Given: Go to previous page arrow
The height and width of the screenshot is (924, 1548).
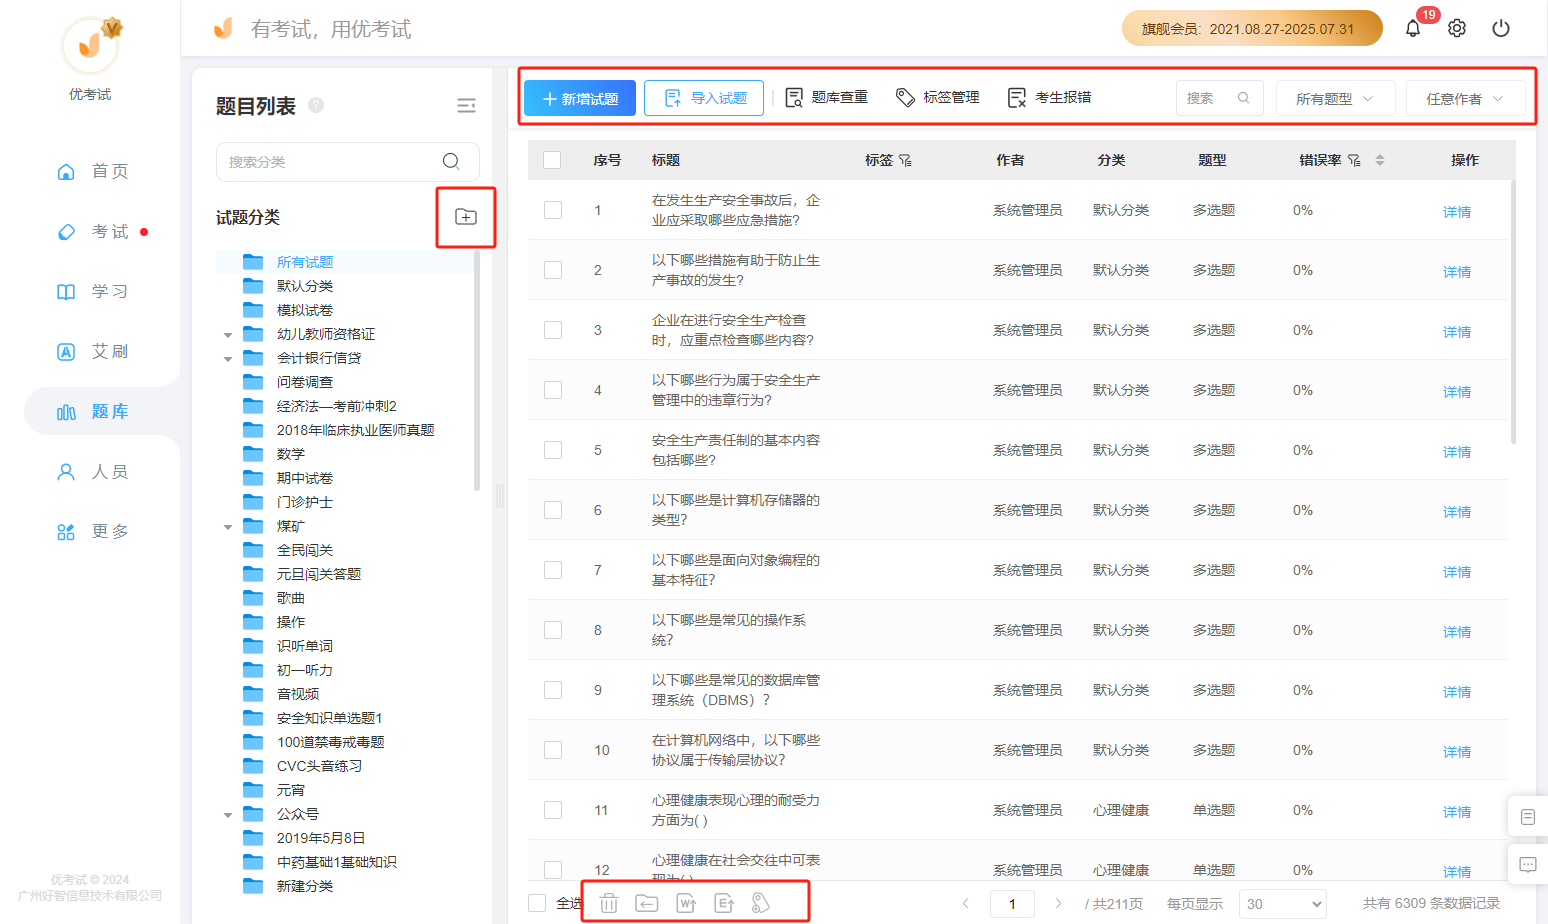Looking at the screenshot, I should 965,903.
